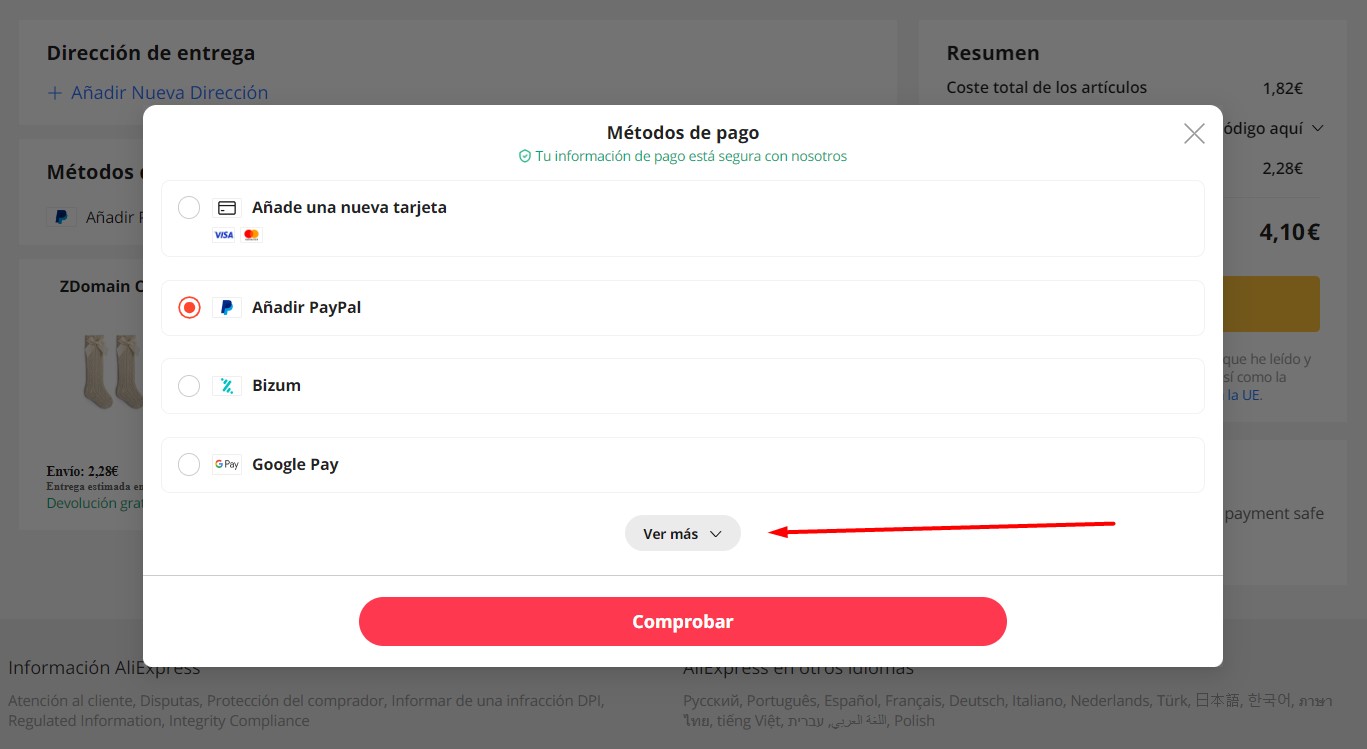Expand Ver más payment options

pyautogui.click(x=682, y=534)
